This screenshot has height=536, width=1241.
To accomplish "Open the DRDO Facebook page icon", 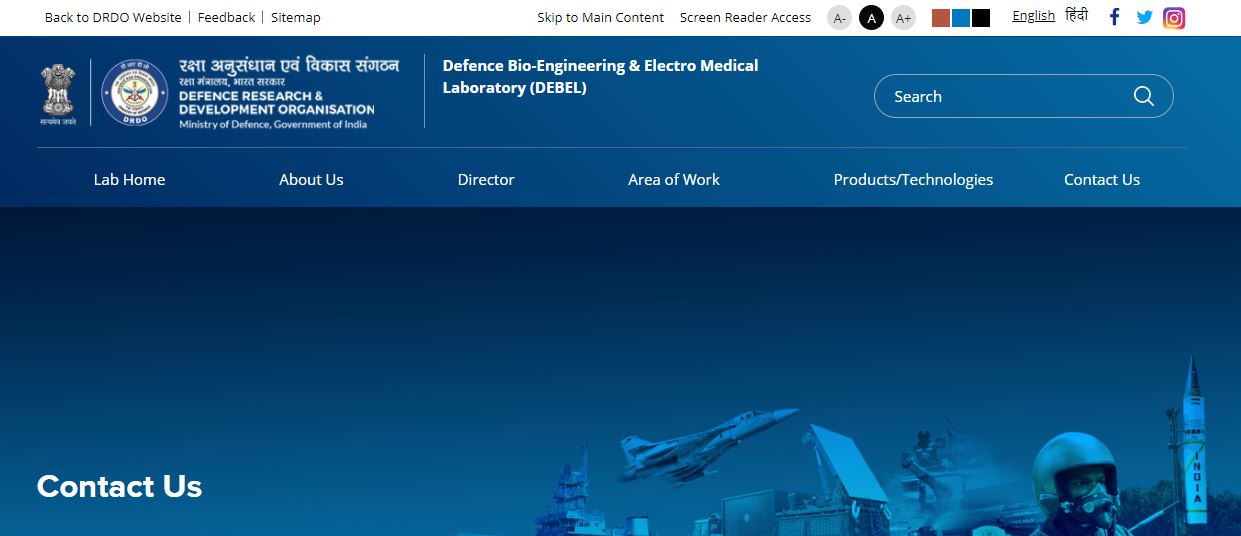I will tap(1115, 17).
